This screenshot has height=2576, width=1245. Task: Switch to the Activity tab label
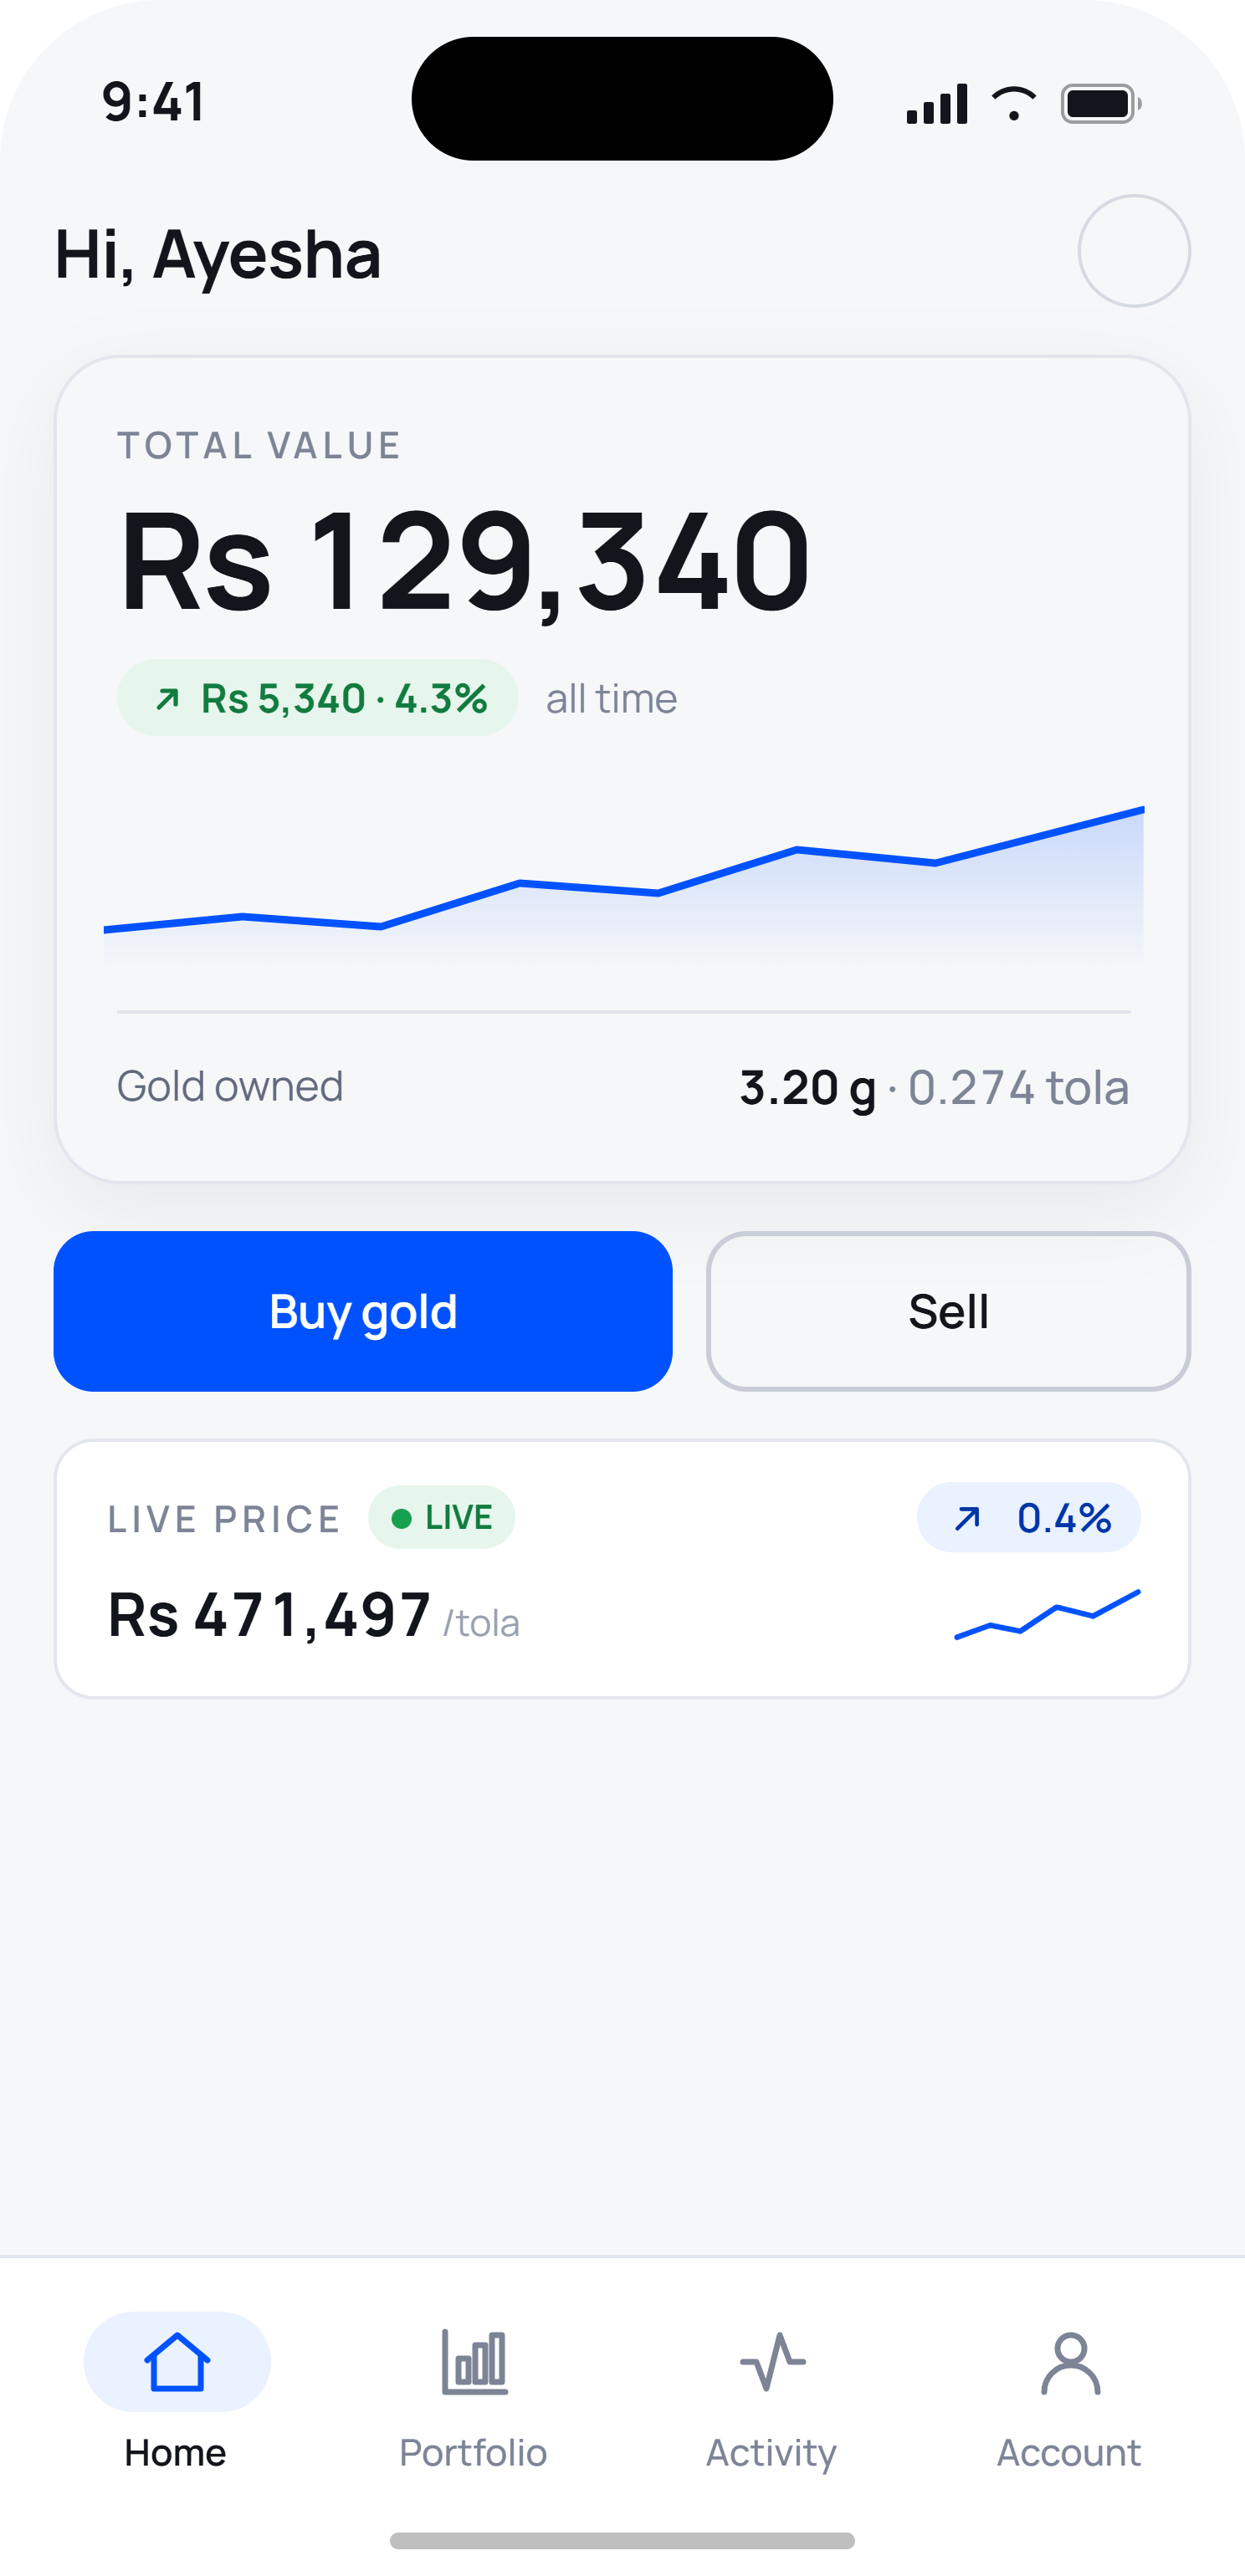[x=771, y=2454]
